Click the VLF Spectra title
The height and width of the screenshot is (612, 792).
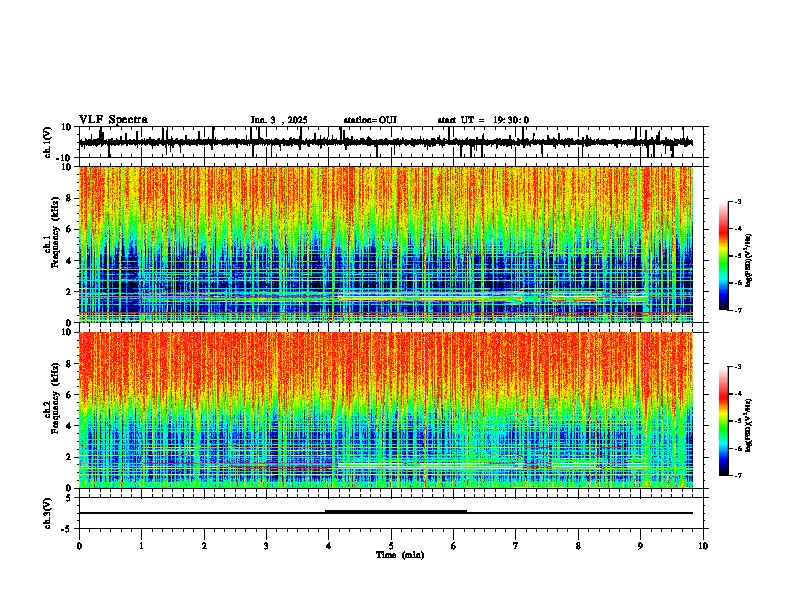(x=113, y=120)
